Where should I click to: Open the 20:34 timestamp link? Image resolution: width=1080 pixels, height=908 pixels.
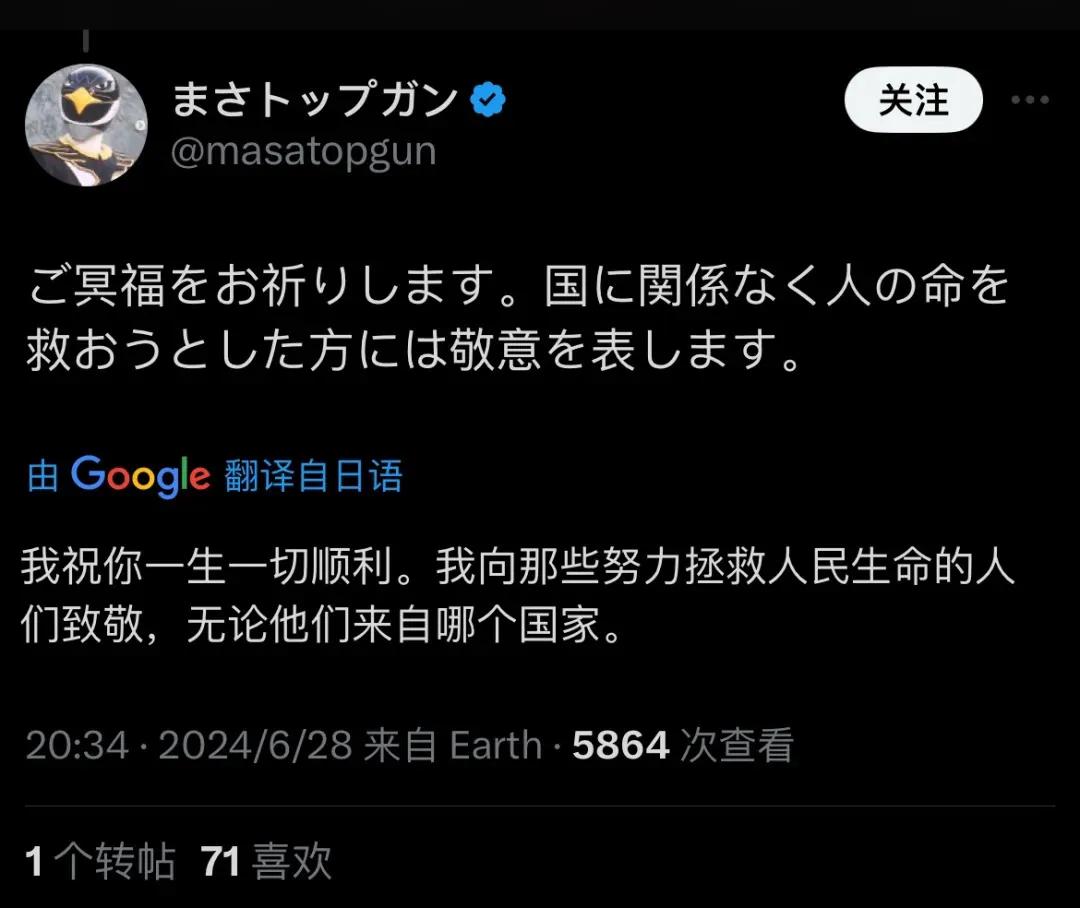tap(77, 745)
